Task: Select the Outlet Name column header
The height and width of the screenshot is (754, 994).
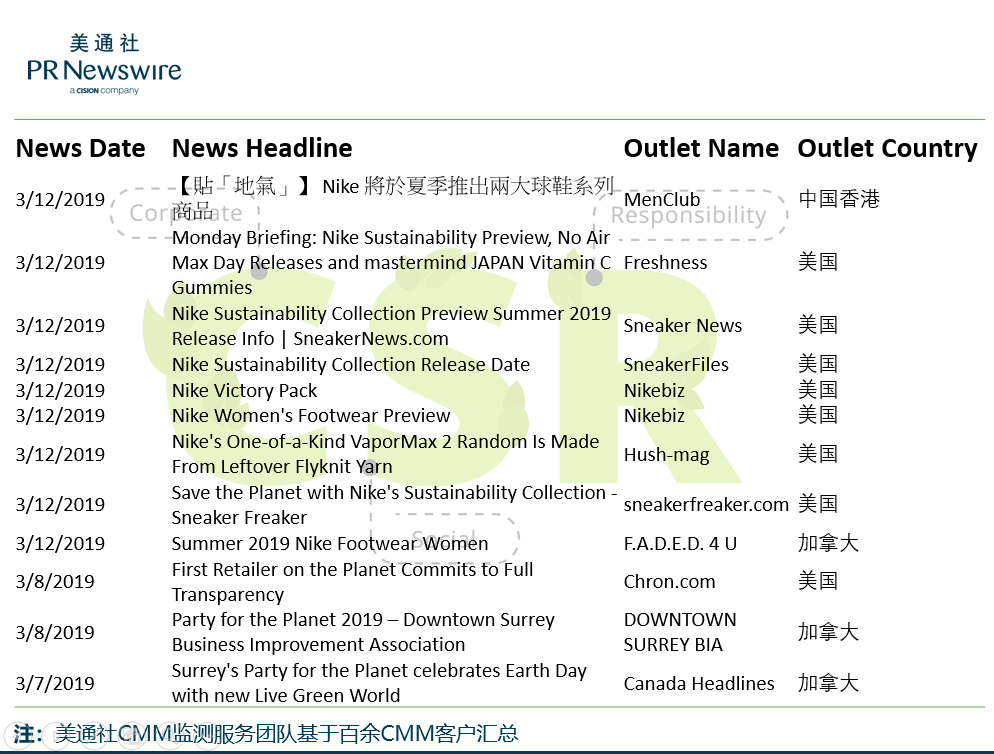Action: click(x=701, y=148)
